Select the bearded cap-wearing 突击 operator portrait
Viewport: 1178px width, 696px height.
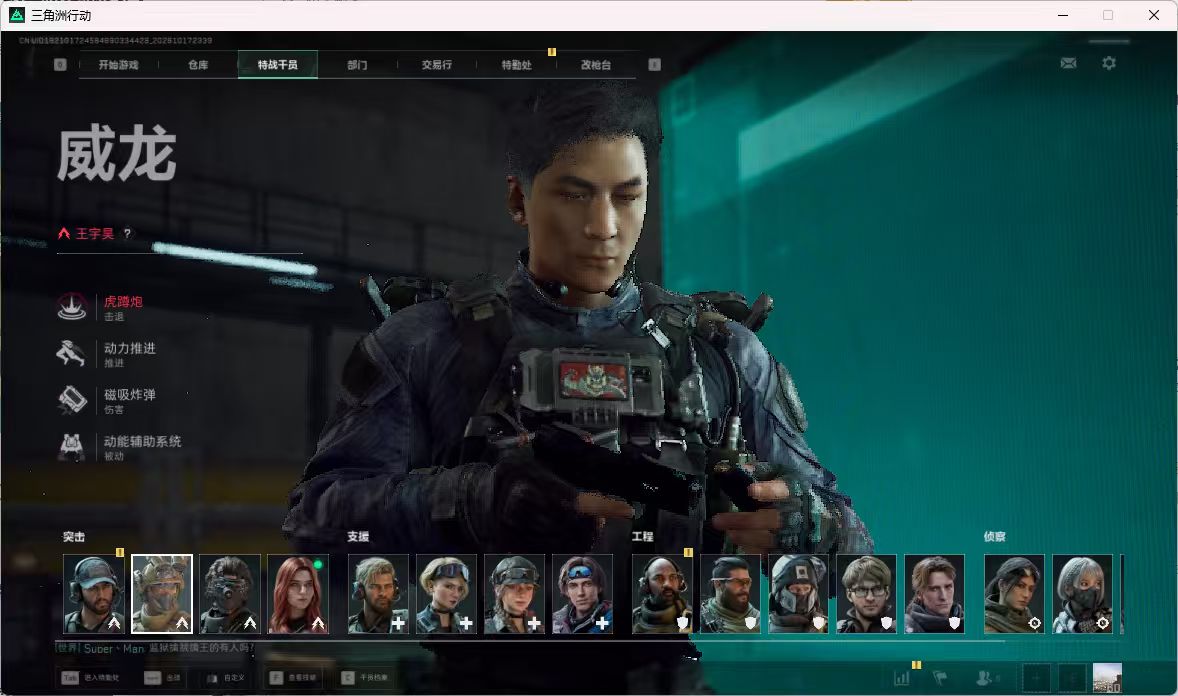point(94,594)
